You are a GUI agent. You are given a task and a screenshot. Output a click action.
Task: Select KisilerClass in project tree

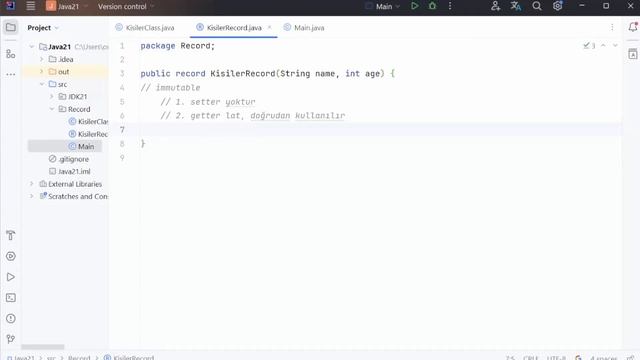pyautogui.click(x=89, y=122)
